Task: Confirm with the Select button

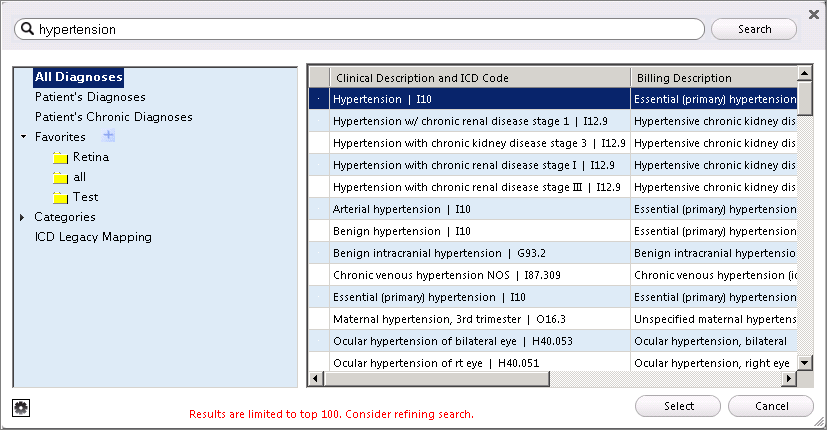Action: [678, 406]
